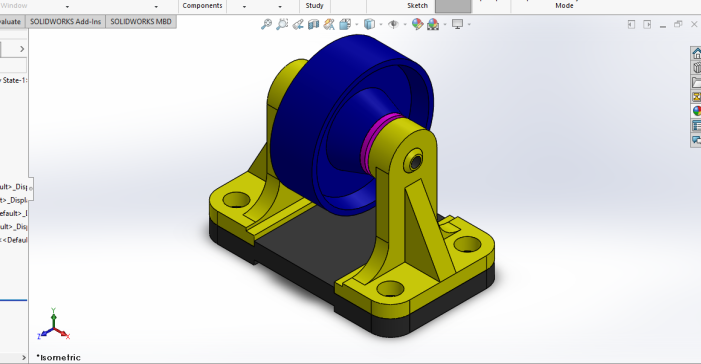The image size is (701, 364).
Task: Expand the Display Style dropdown arrow
Action: point(380,25)
